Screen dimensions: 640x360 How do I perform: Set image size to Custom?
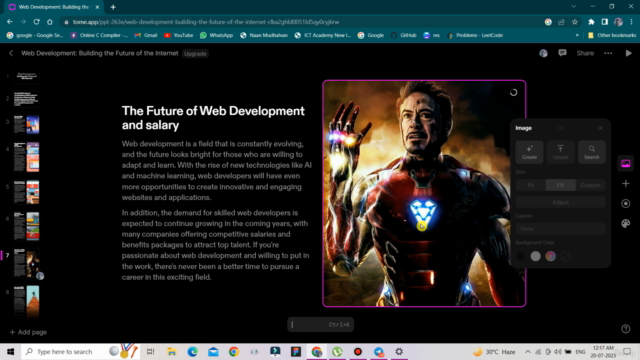pos(590,185)
